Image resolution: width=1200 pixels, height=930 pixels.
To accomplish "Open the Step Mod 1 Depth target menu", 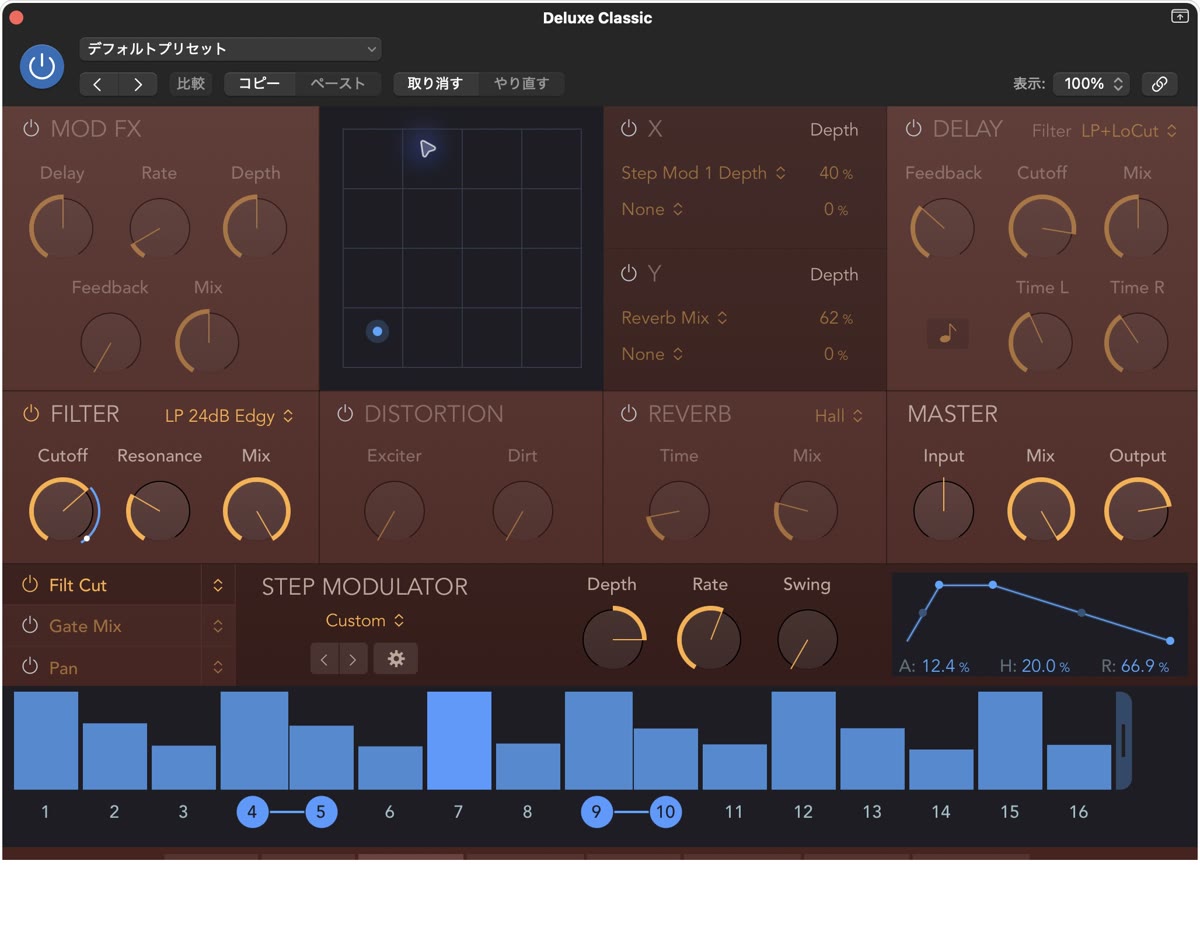I will click(x=703, y=173).
